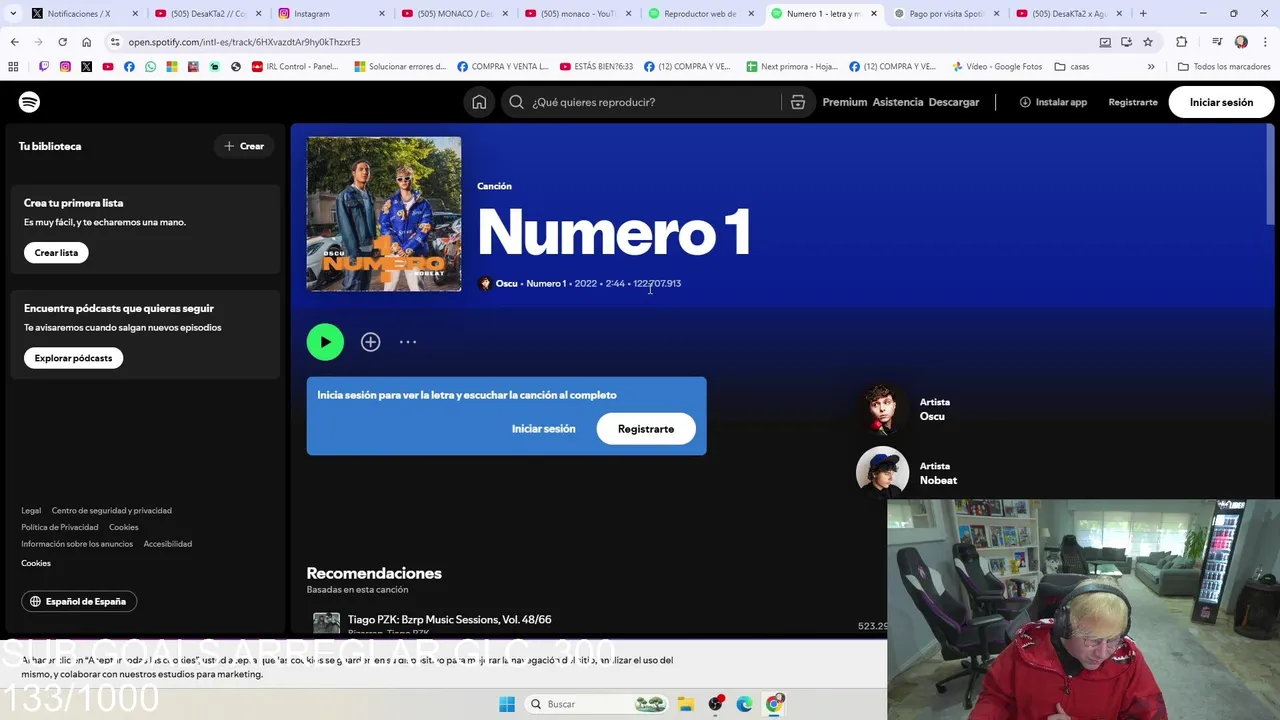Open casas bookmark folder
This screenshot has width=1280, height=720.
coord(1072,67)
